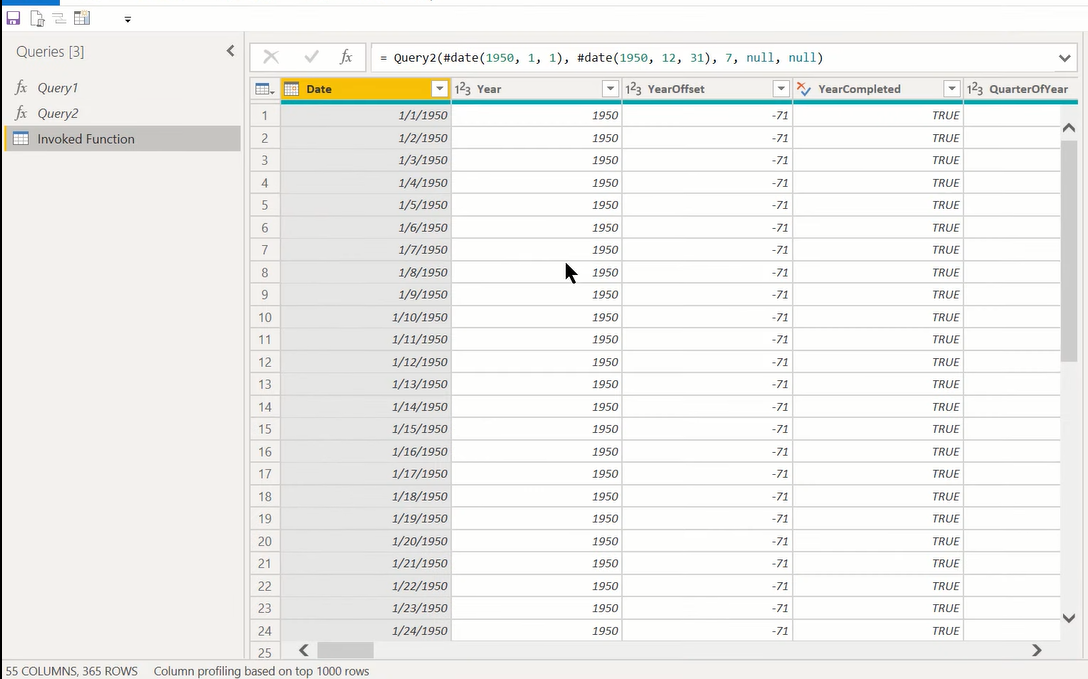Click the TRUE value in row 3
This screenshot has height=679, width=1088.
[878, 160]
